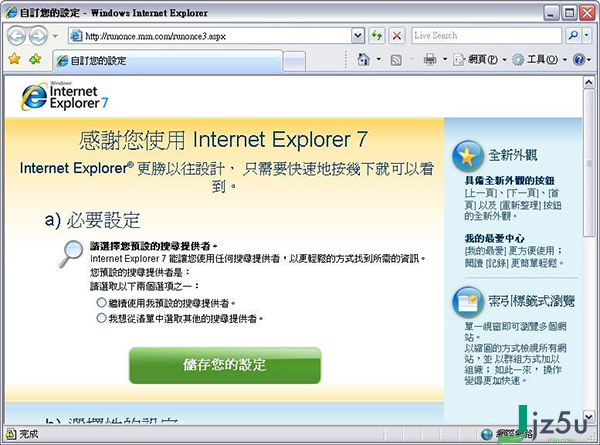Click the Live Search magnifier button
Image resolution: width=600 pixels, height=445 pixels.
pos(573,36)
